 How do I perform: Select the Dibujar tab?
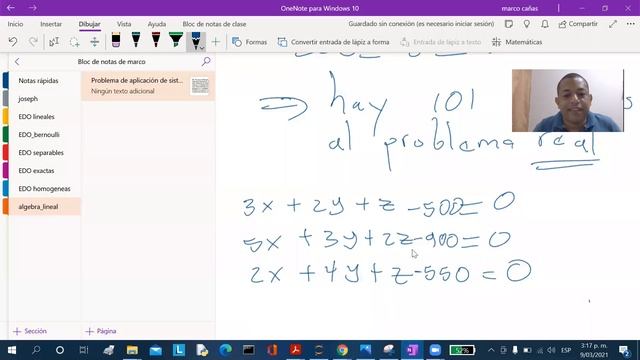click(x=89, y=24)
